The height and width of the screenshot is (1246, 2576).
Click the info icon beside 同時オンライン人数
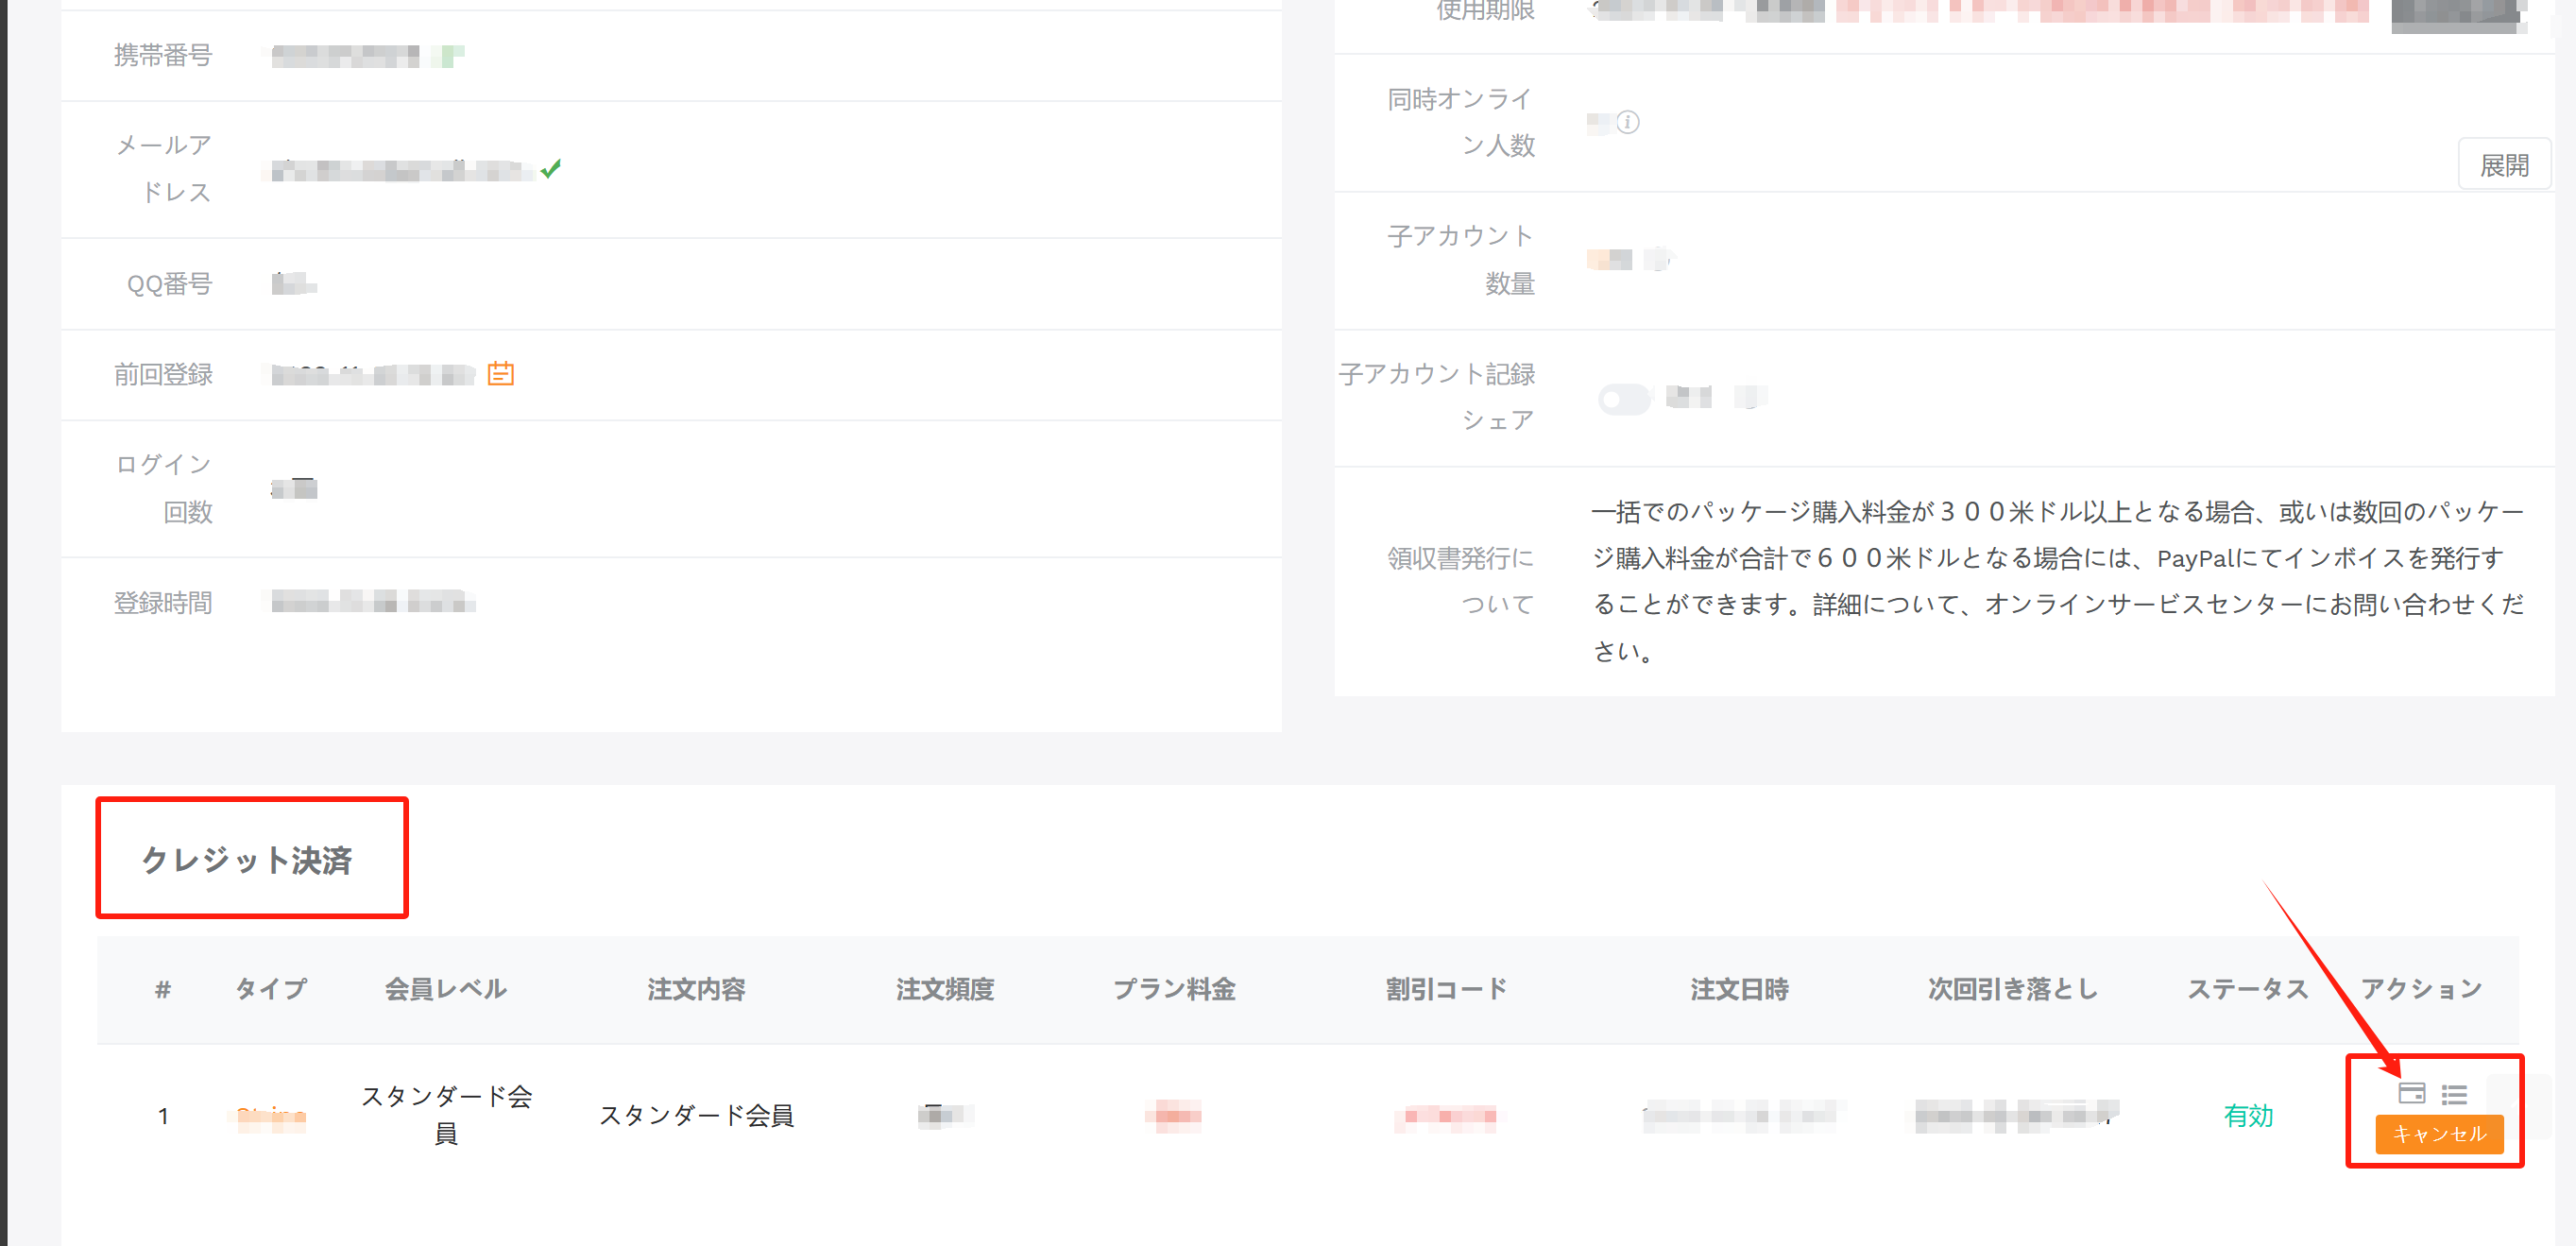(x=1628, y=122)
